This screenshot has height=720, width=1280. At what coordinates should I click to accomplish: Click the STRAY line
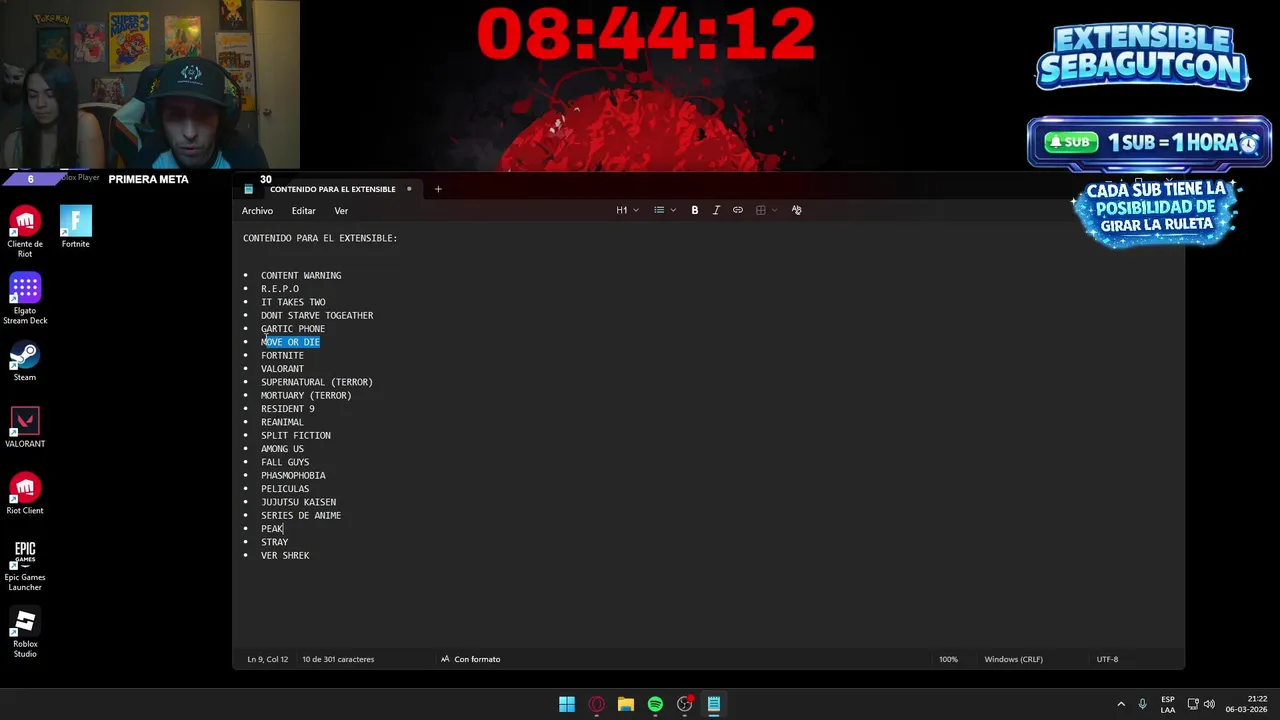274,542
